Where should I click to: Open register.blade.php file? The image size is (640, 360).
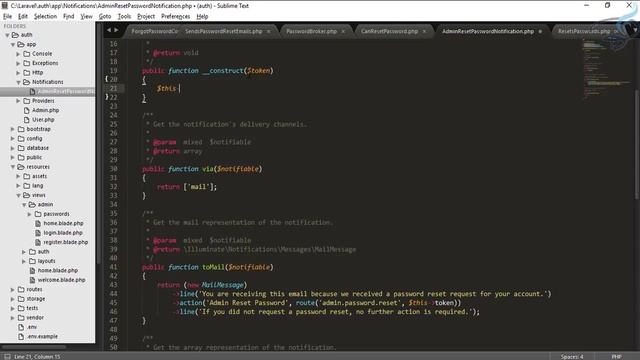tap(65, 242)
